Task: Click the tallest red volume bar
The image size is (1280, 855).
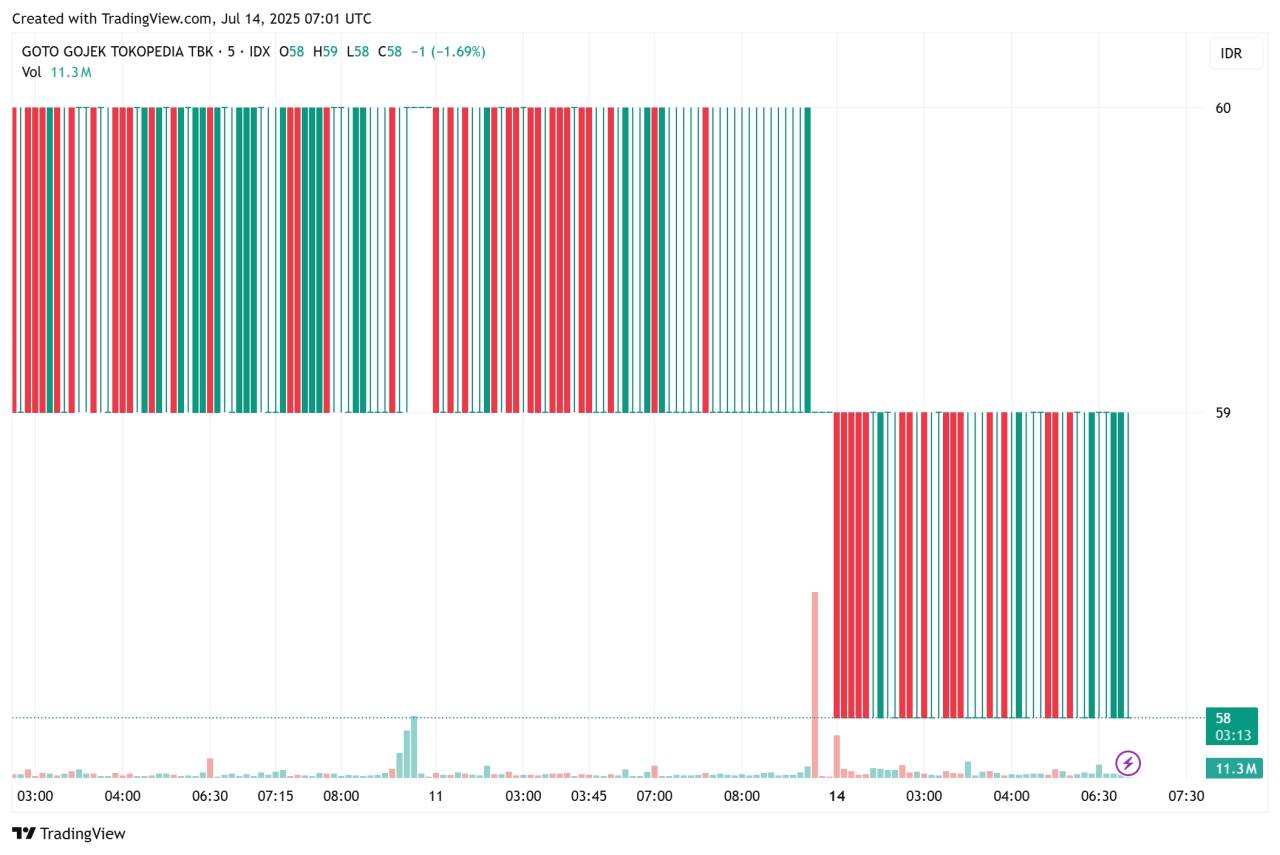Action: click(815, 685)
